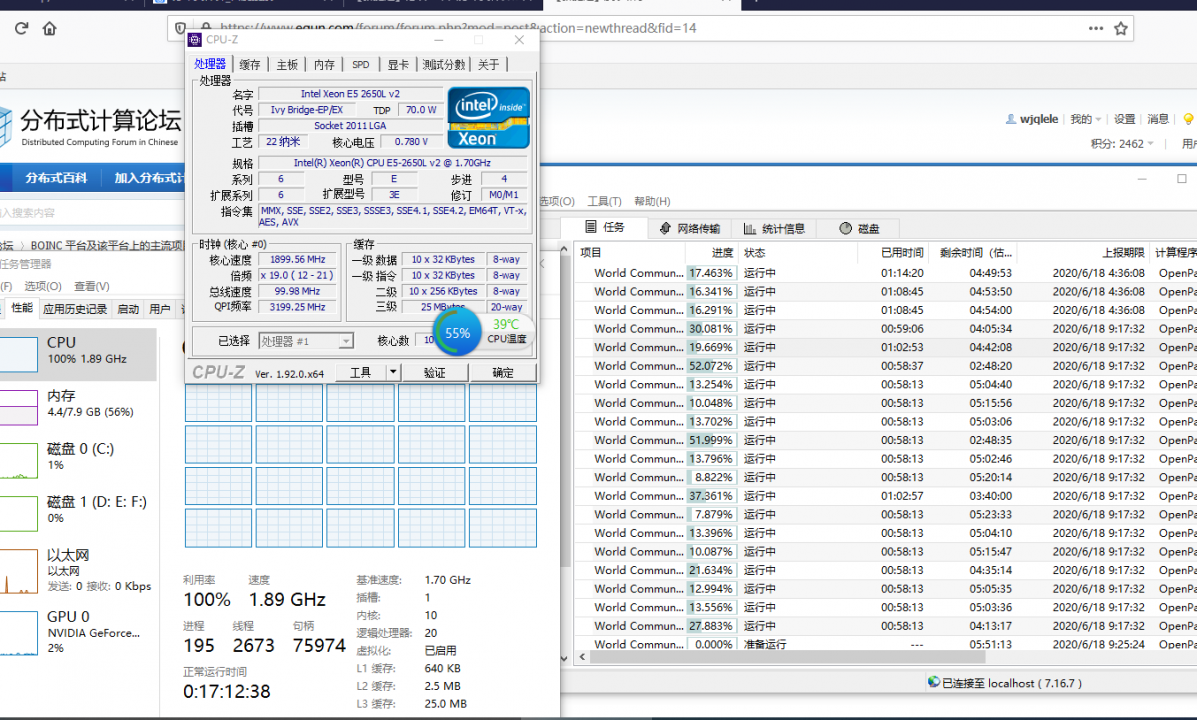Click the 52.072% task progress bar
Viewport: 1197px width, 720px height.
711,366
